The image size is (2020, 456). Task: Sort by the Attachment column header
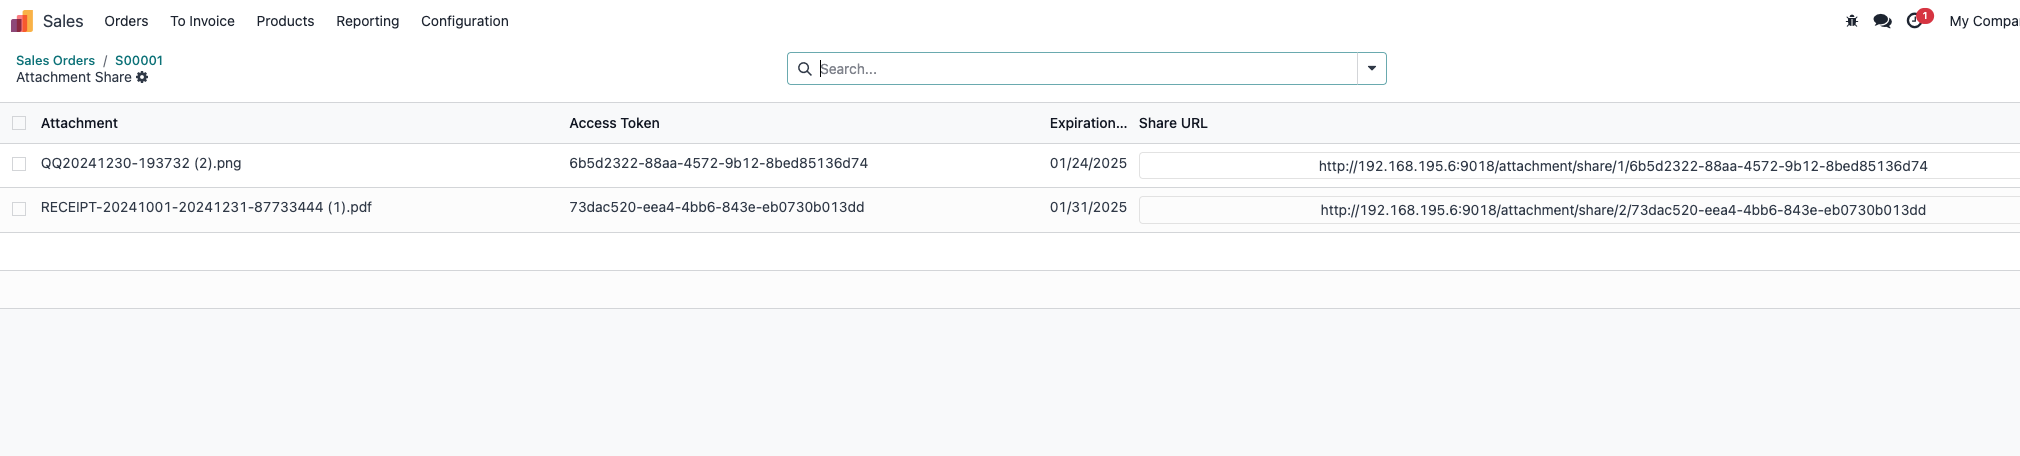tap(79, 123)
